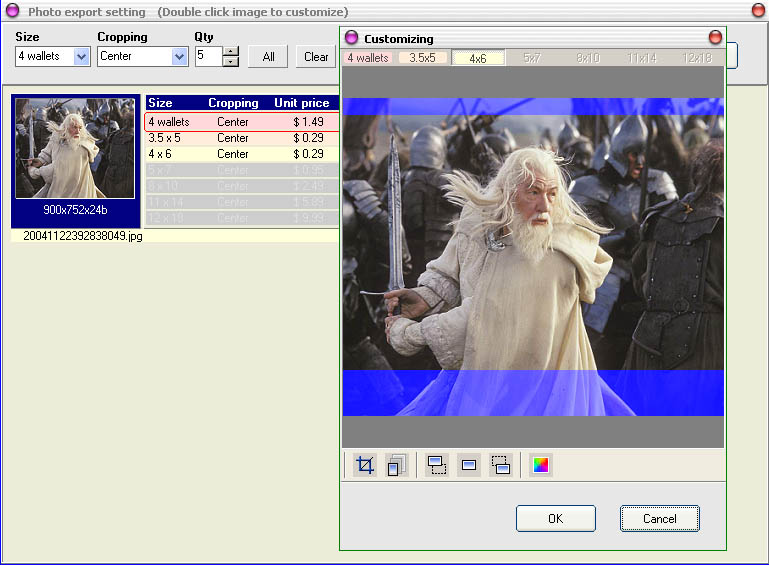Click the Cancel button
The image size is (769, 565).
point(660,518)
